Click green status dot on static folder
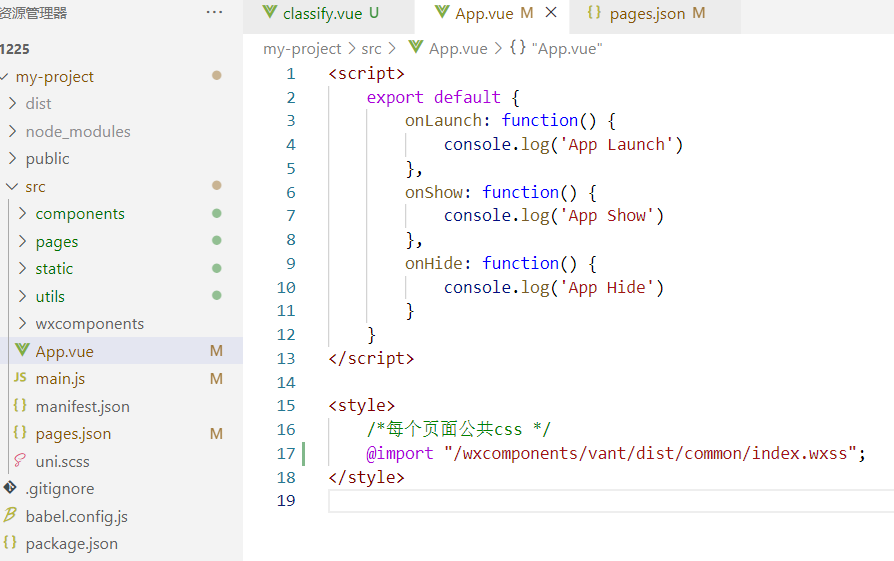Screen dimensions: 894x561 [x=217, y=268]
